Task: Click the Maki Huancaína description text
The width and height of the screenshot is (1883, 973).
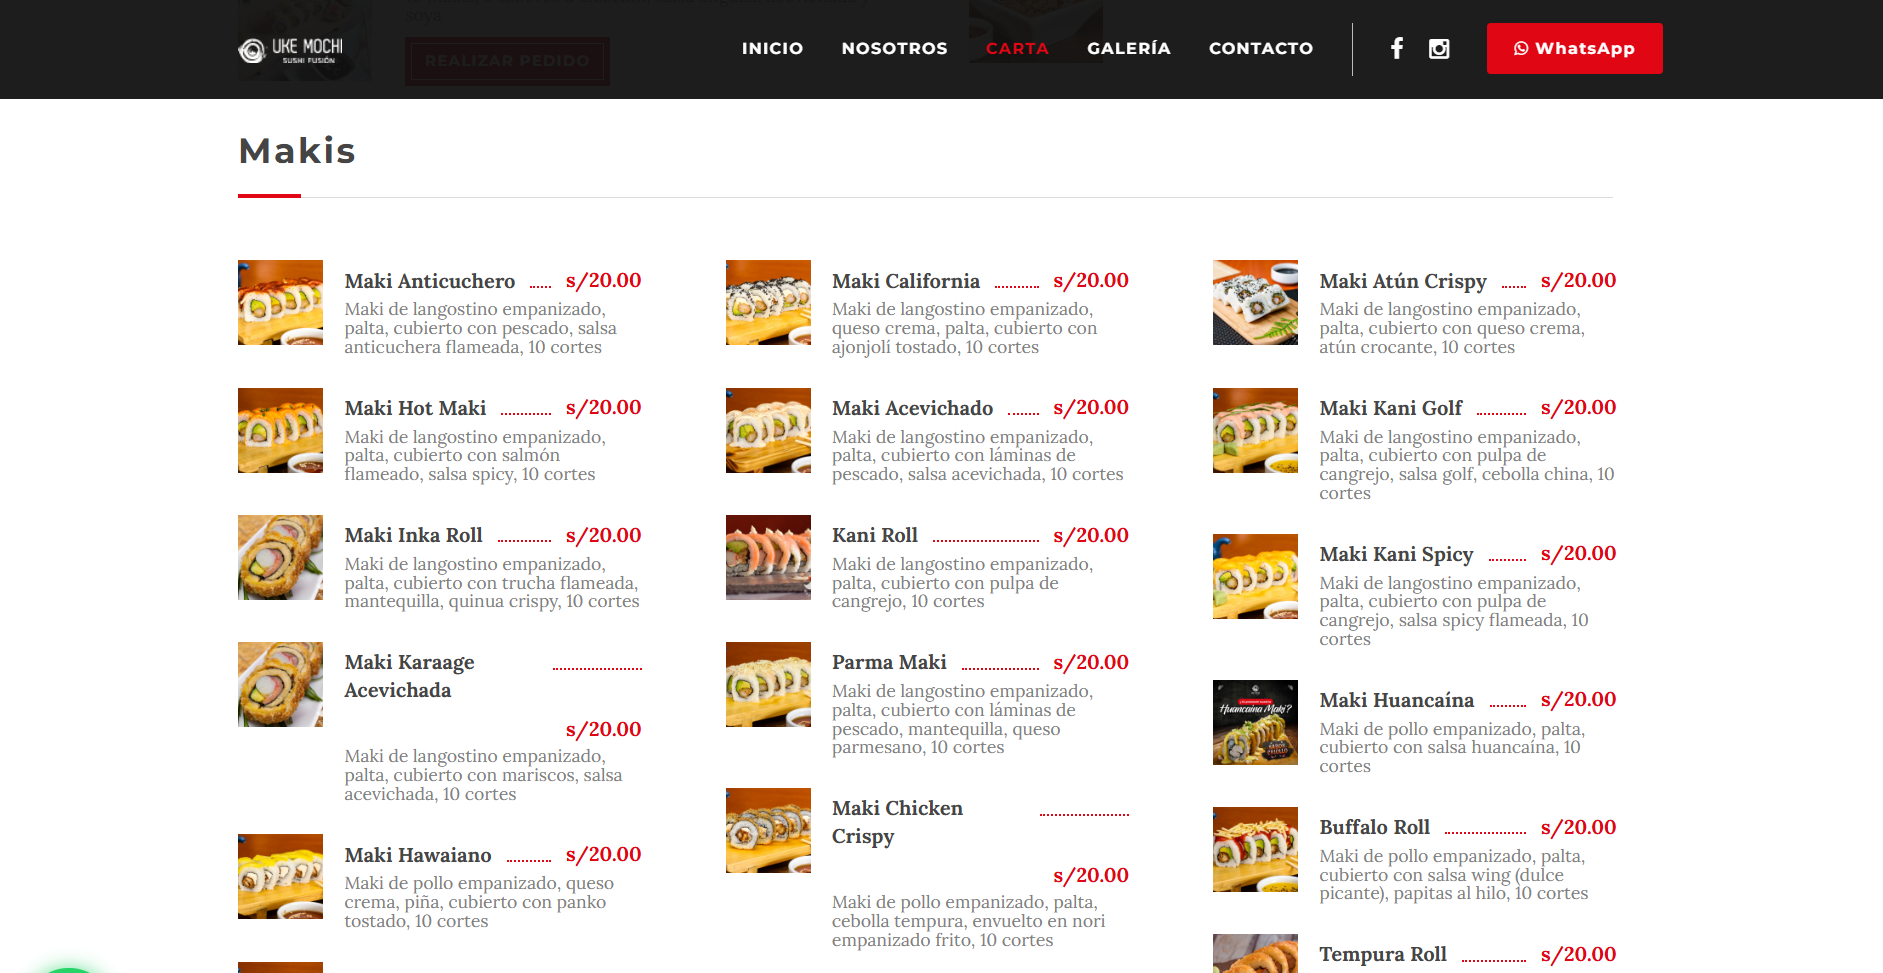Action: [x=1452, y=748]
